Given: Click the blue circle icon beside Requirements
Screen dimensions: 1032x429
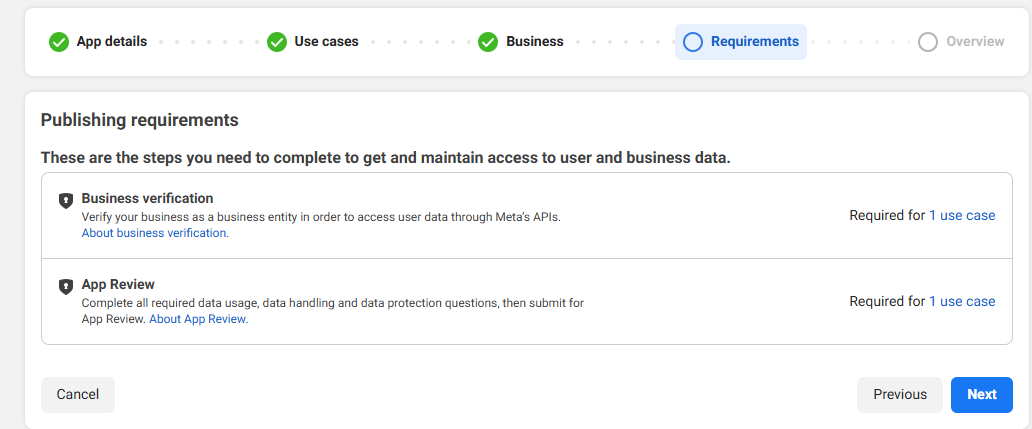Looking at the screenshot, I should (x=693, y=42).
